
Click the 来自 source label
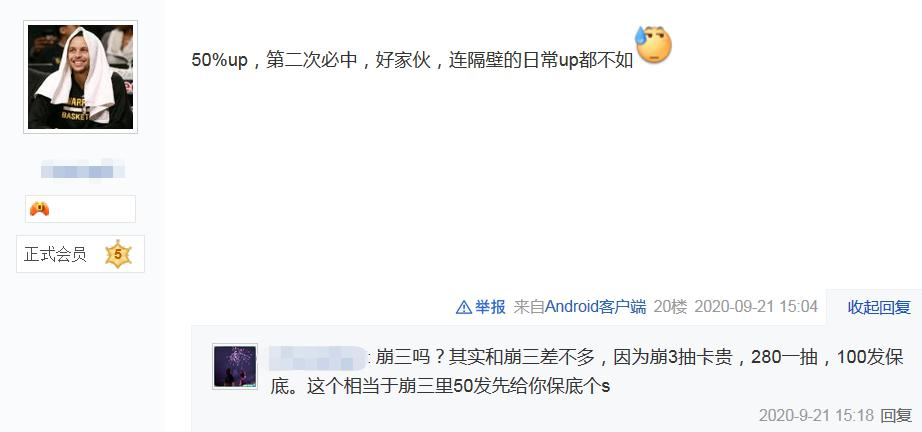click(x=529, y=307)
